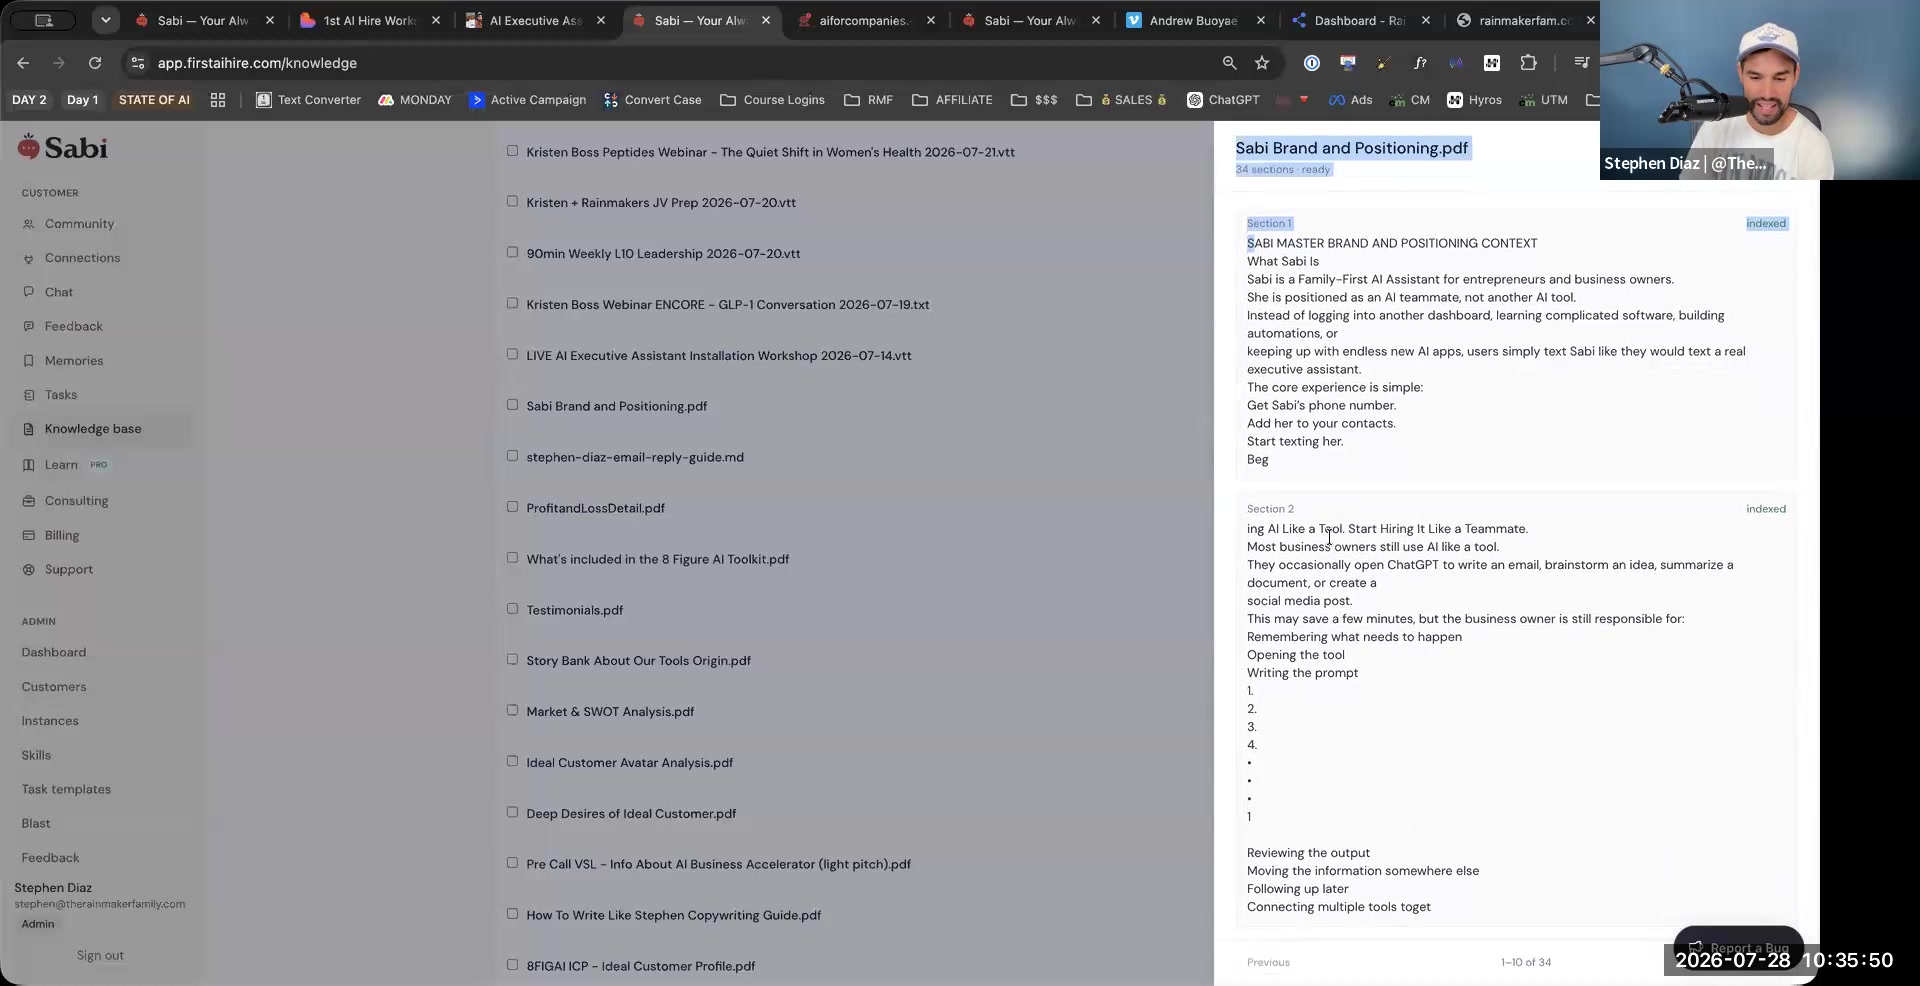
Task: Check Deep Desires of Ideal Customer.pdf checkbox
Action: (512, 812)
